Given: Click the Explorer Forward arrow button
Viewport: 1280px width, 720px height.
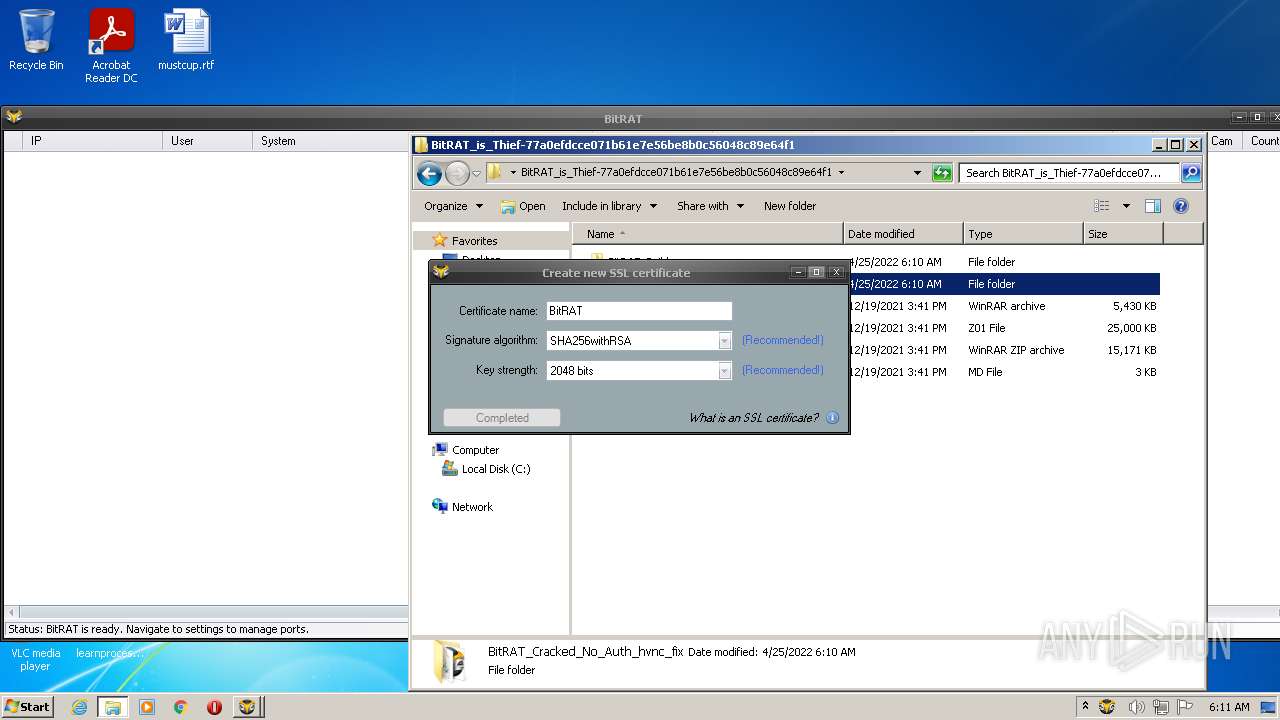Looking at the screenshot, I should 457,173.
